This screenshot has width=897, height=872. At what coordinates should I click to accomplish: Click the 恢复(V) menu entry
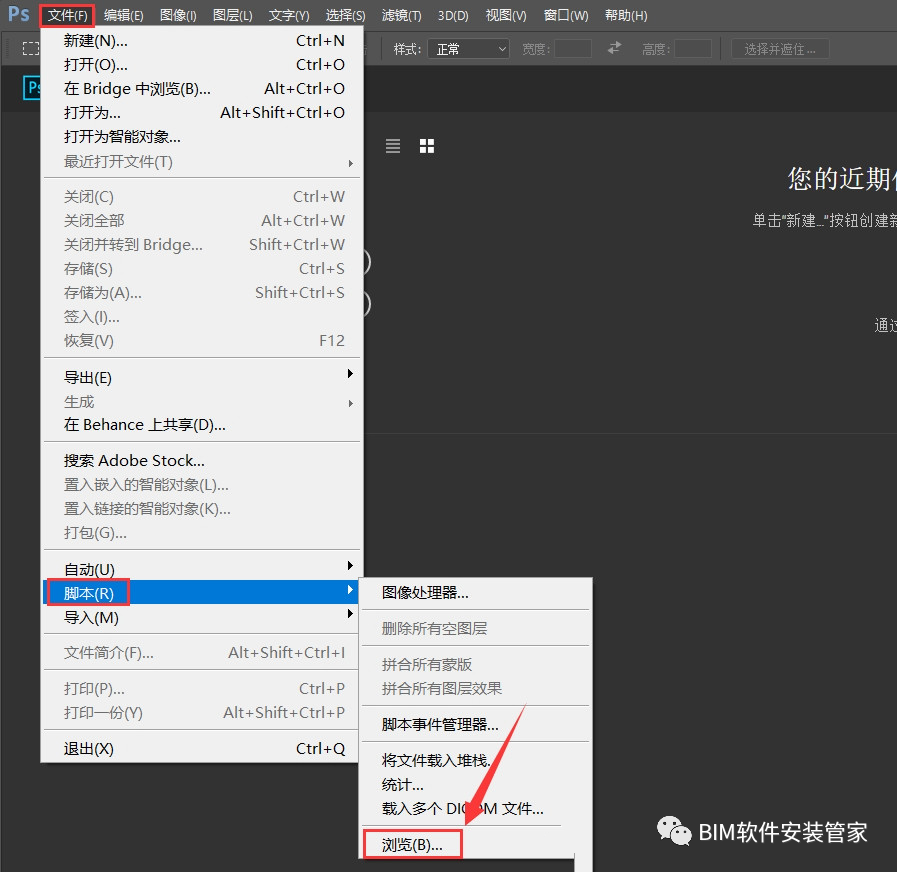(x=202, y=341)
